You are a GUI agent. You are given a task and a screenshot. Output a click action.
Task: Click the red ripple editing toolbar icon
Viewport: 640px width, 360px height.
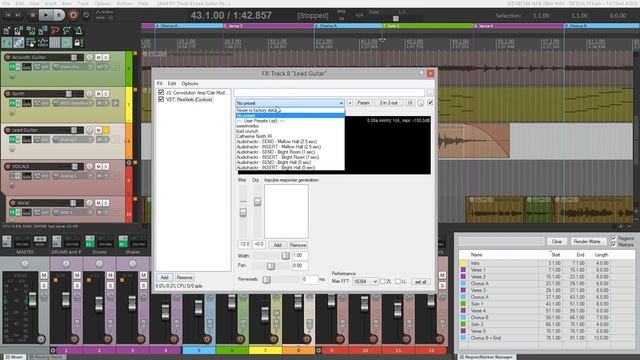click(x=55, y=31)
